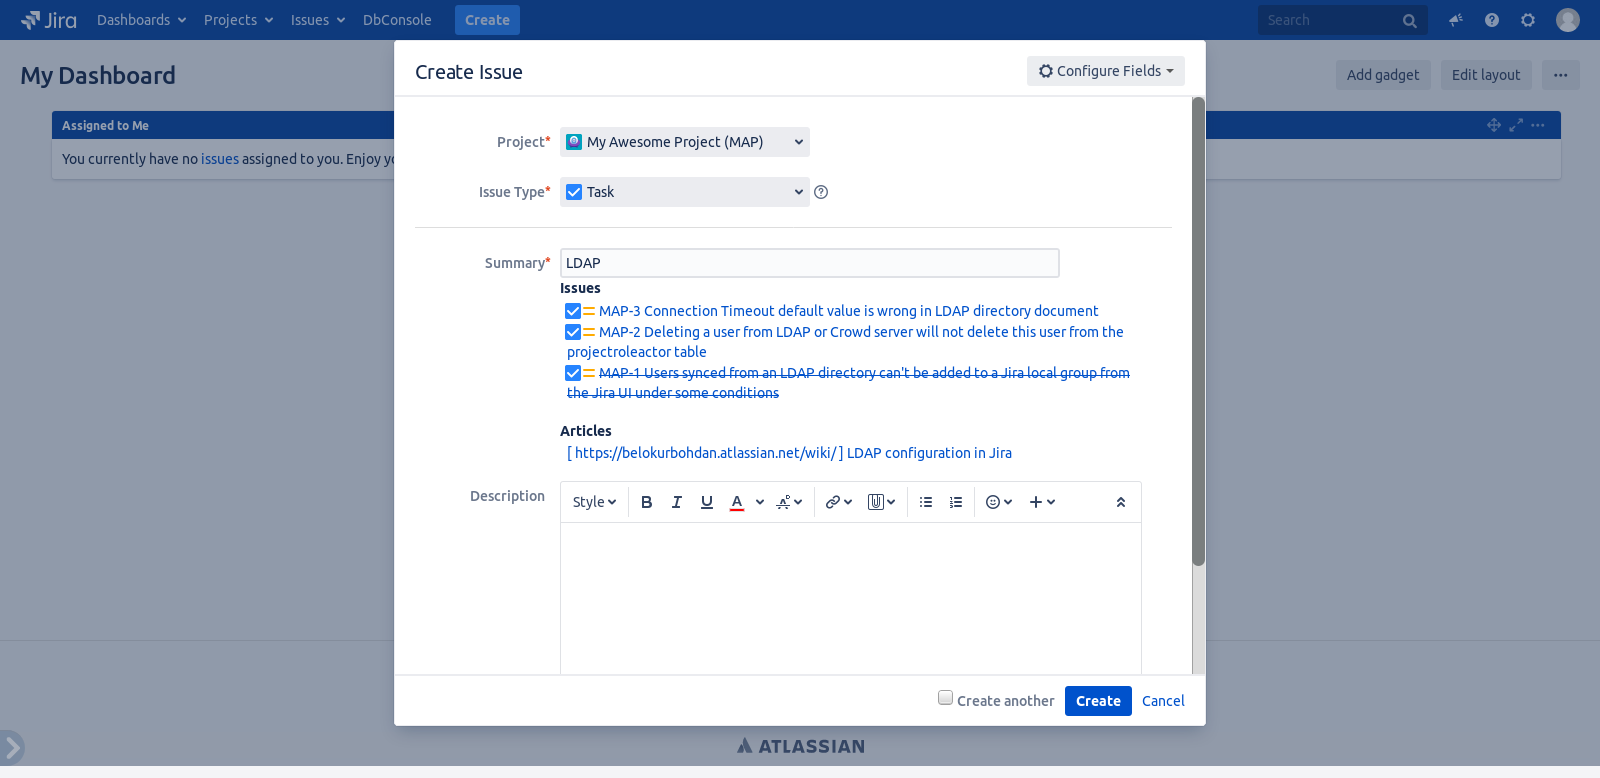Open the Assigned to Me gadget options menu
Screen dimensions: 1600x778
pyautogui.click(x=1538, y=125)
